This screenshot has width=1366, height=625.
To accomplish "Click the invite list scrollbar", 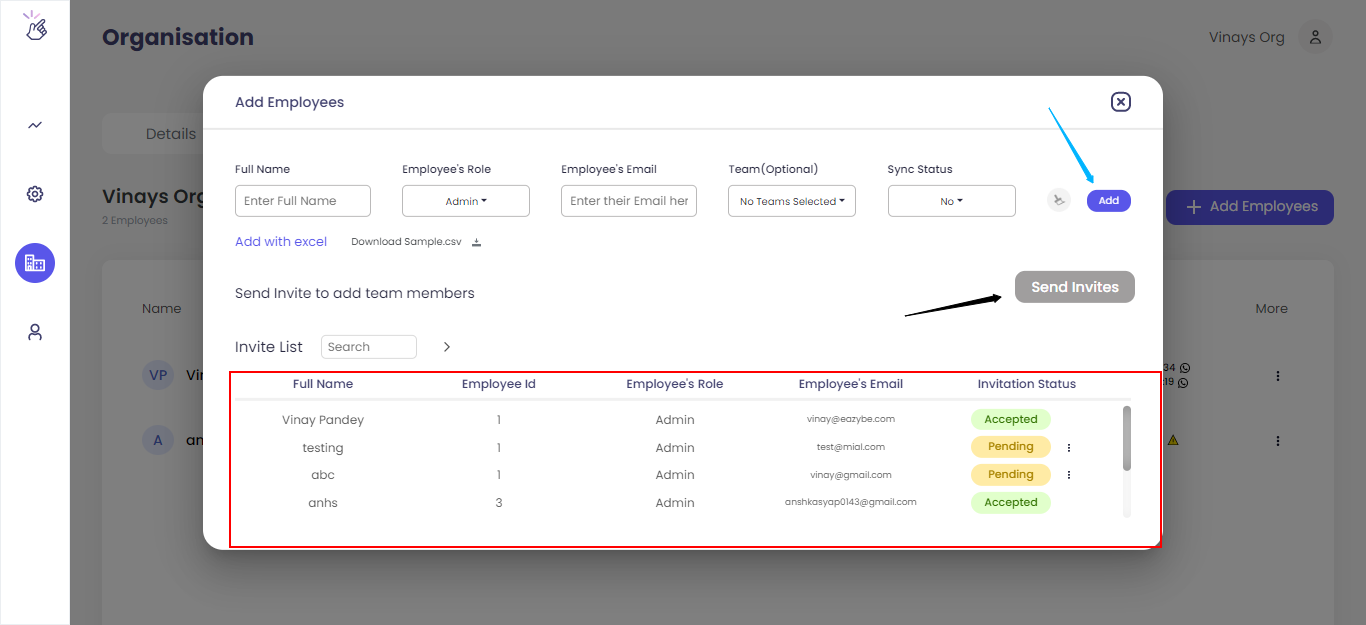I will tap(1127, 438).
